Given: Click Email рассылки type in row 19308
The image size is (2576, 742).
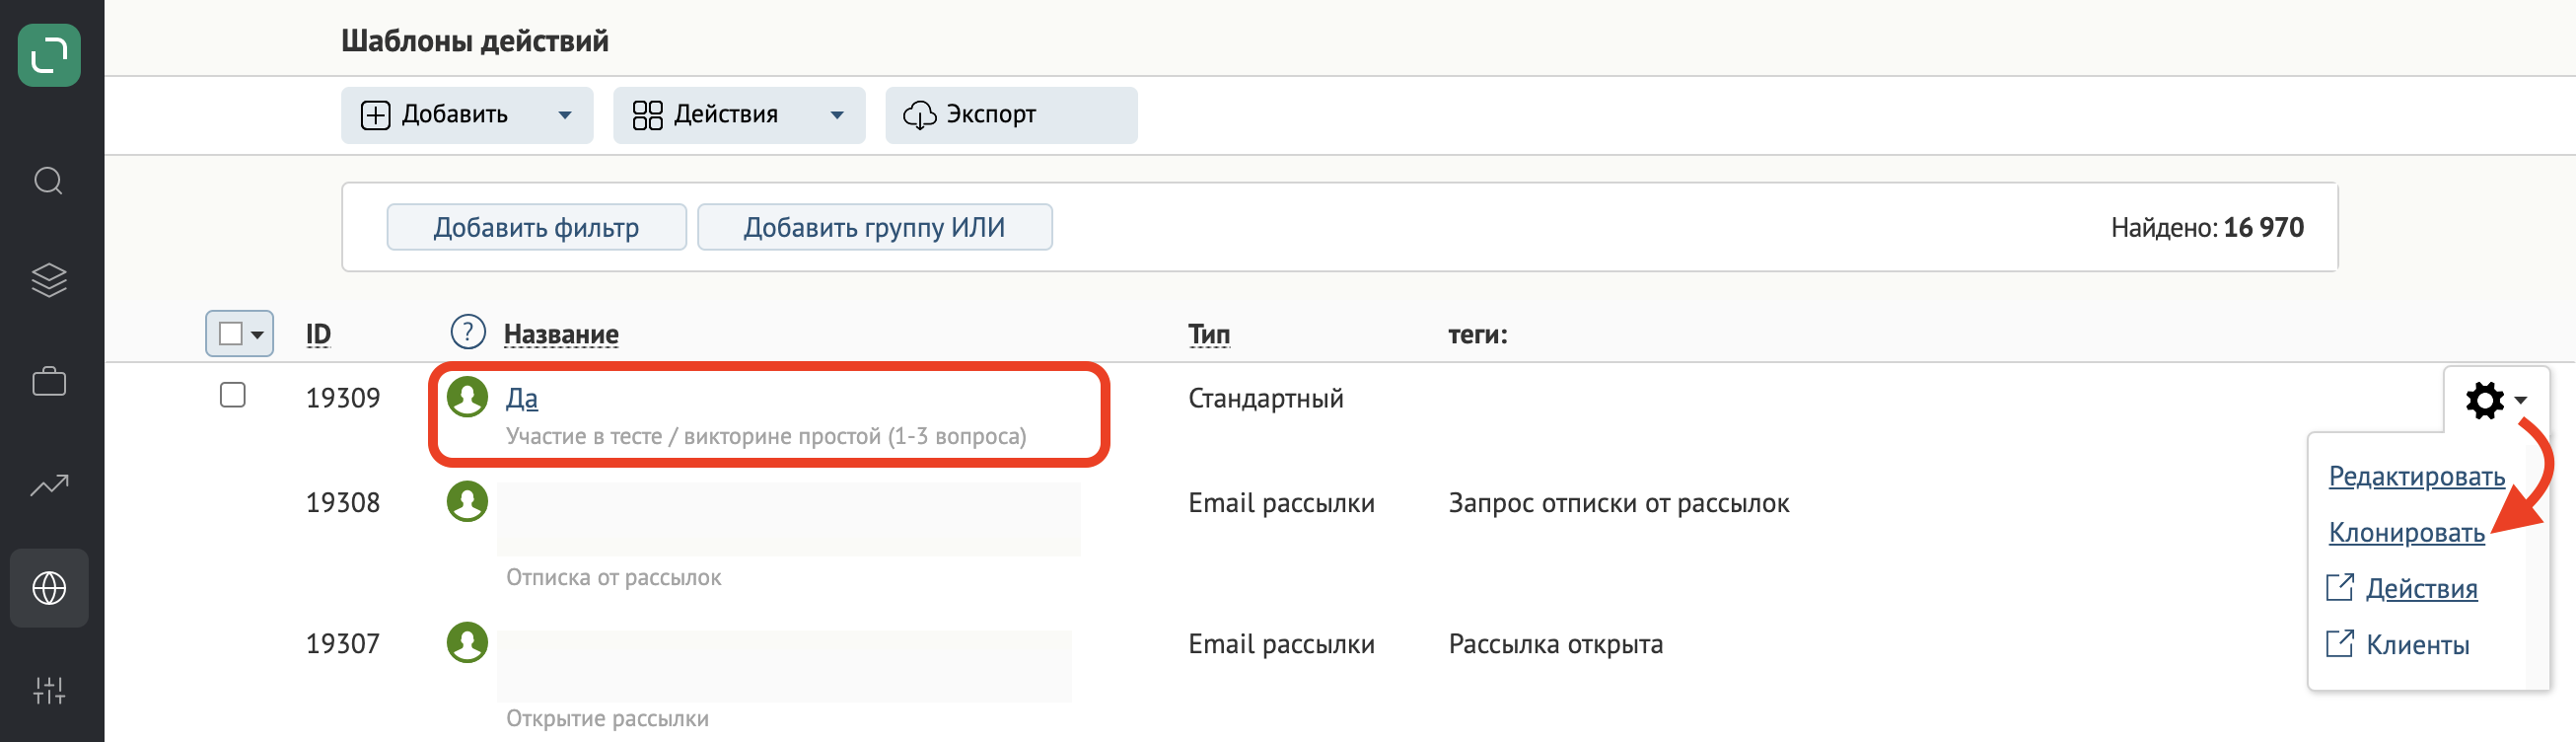Looking at the screenshot, I should [x=1280, y=503].
